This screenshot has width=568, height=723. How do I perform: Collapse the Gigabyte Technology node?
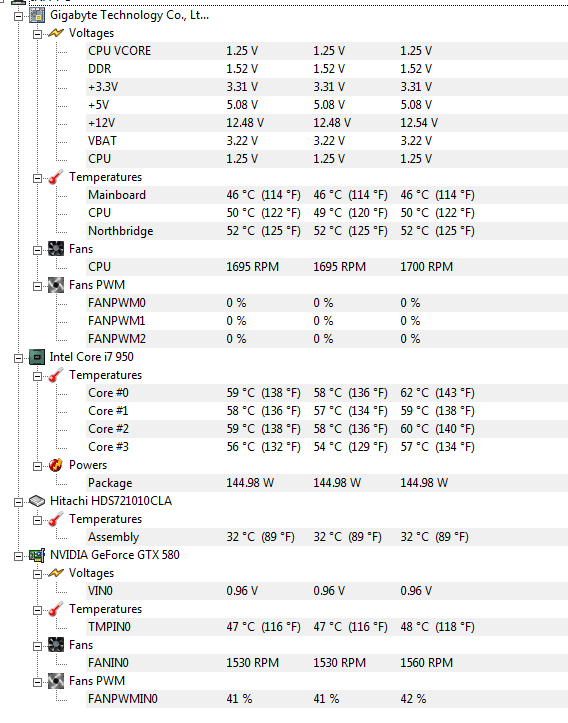coord(18,16)
